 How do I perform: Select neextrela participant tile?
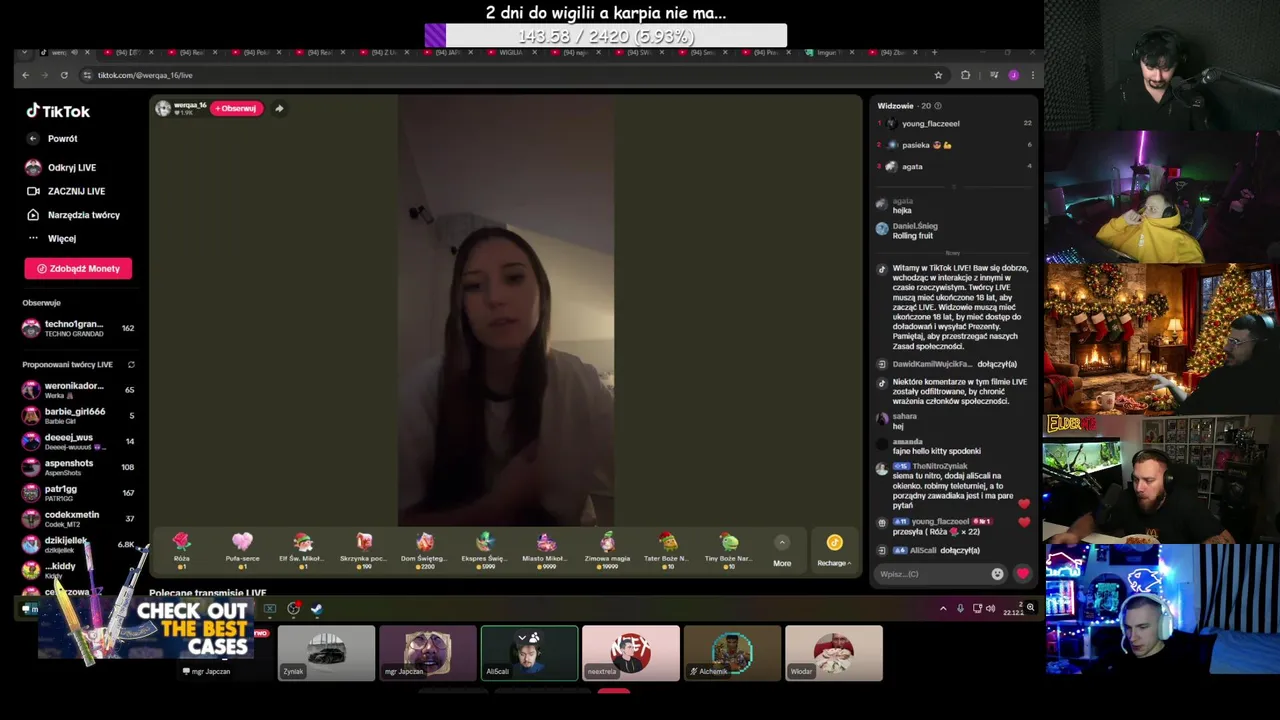631,653
